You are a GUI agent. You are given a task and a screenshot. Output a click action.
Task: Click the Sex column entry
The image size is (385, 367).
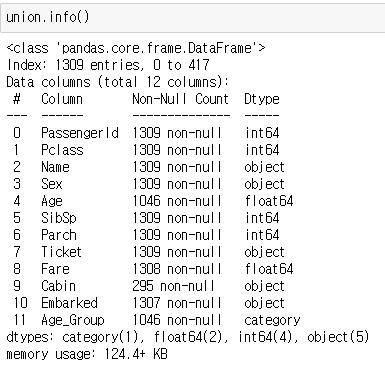point(52,184)
